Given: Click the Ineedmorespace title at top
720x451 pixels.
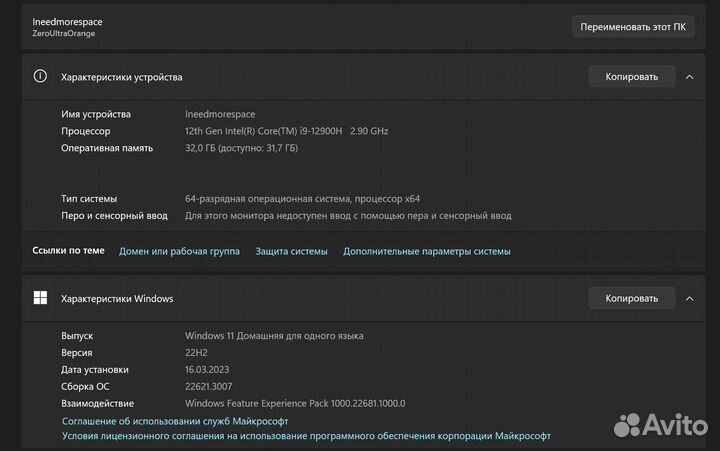Looking at the screenshot, I should (x=67, y=22).
